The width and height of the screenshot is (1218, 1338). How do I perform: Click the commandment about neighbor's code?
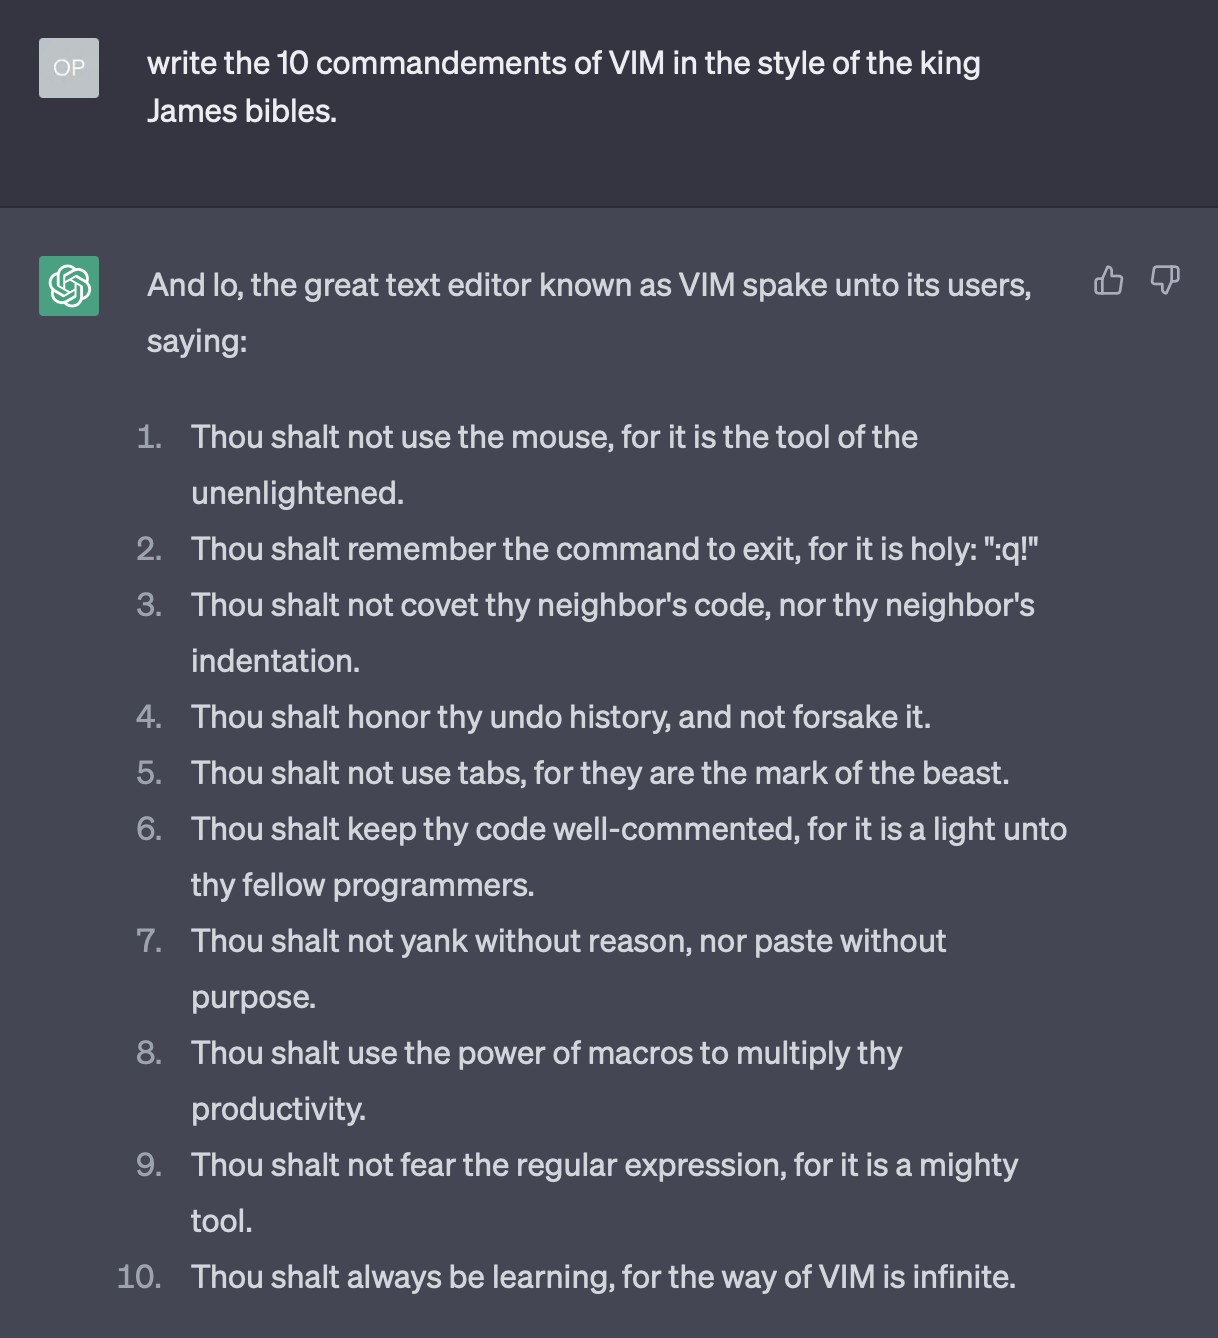612,605
